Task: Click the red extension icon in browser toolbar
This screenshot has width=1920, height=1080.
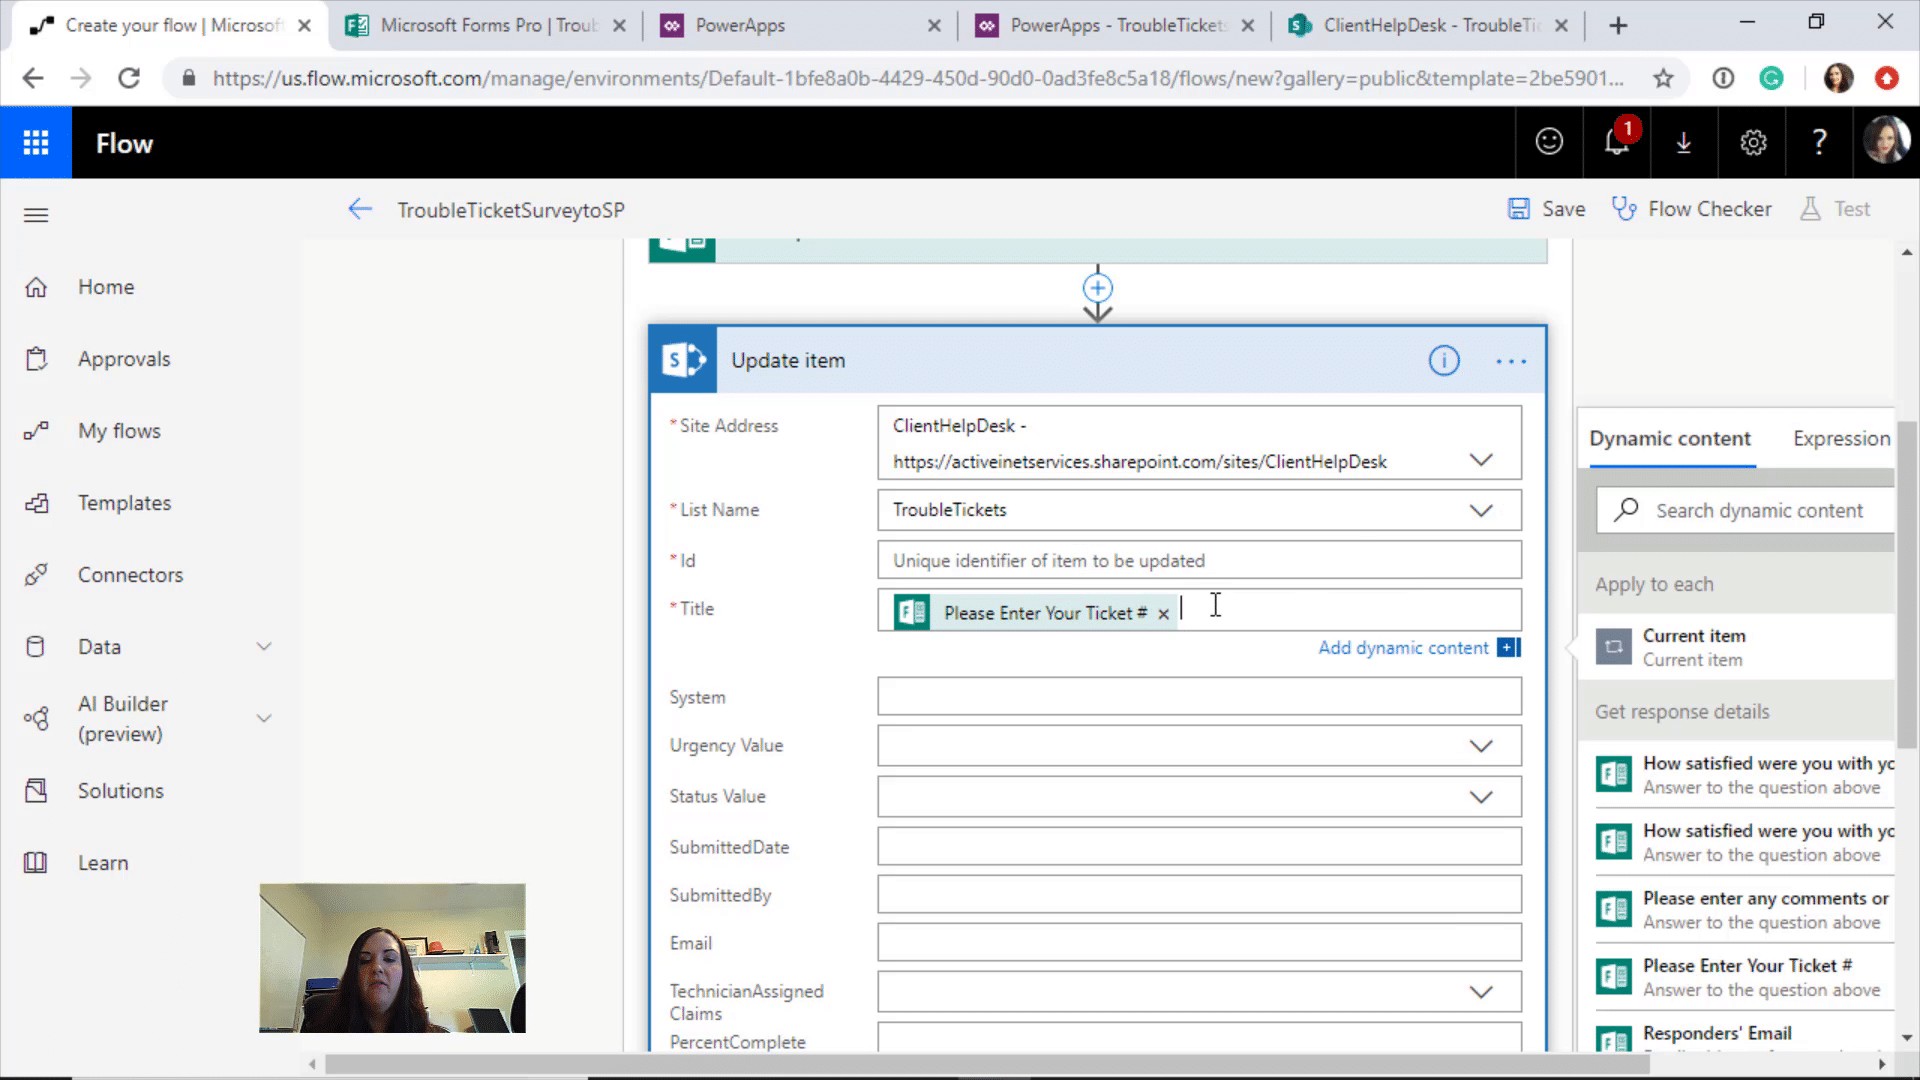Action: (1887, 78)
